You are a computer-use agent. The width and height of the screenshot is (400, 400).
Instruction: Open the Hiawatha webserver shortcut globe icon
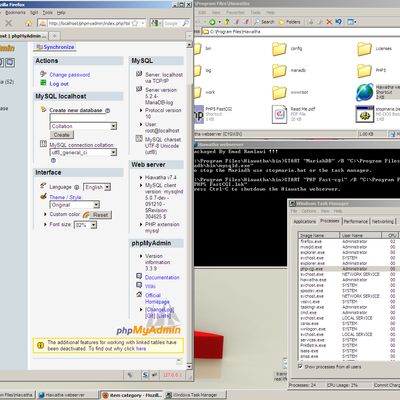[x=365, y=92]
